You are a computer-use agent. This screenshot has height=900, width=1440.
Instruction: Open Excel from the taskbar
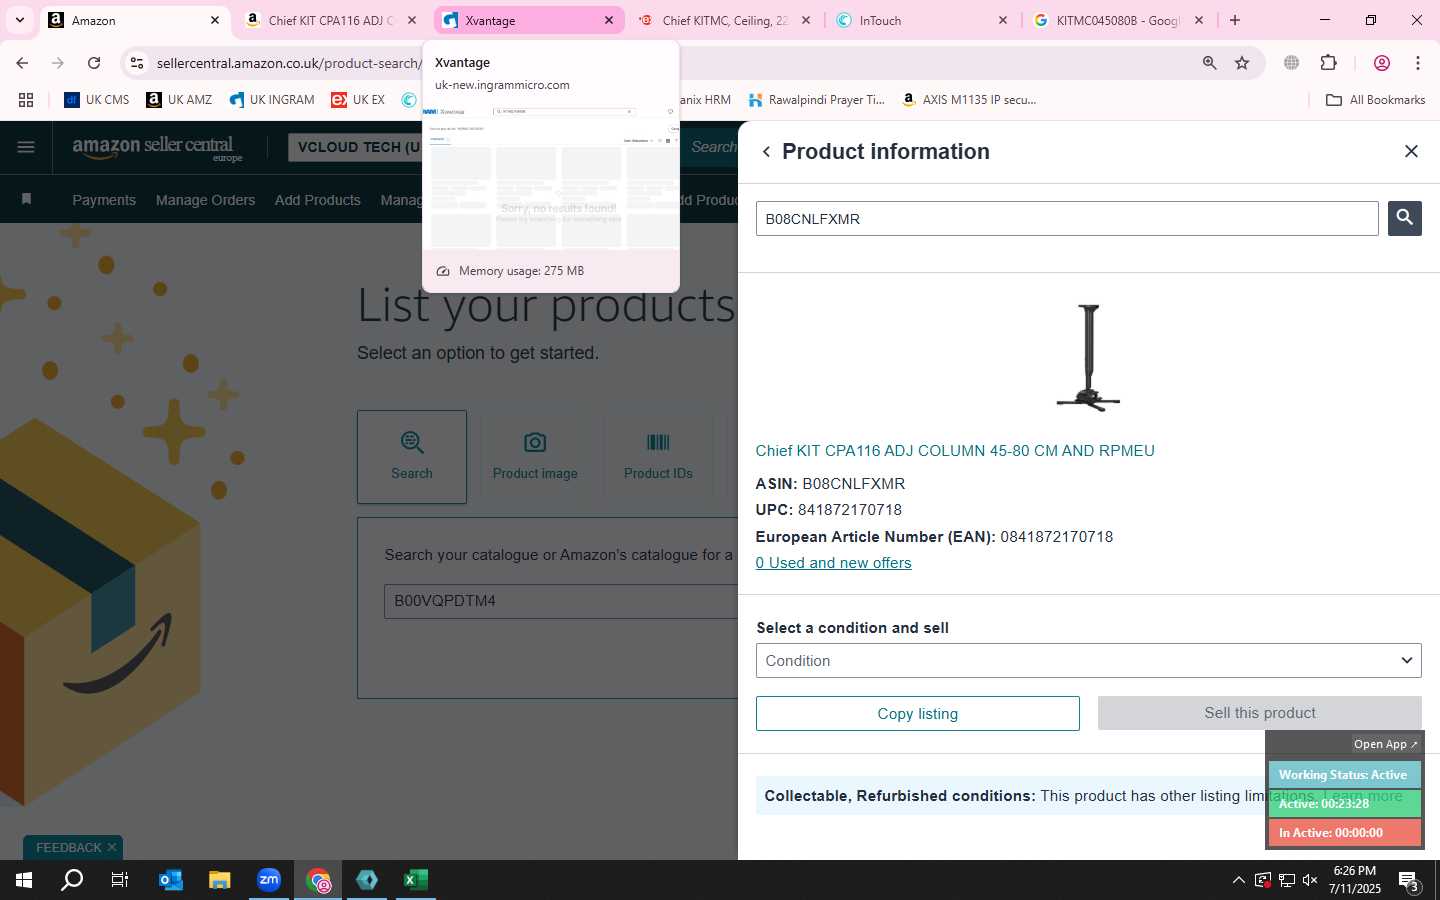(x=416, y=881)
